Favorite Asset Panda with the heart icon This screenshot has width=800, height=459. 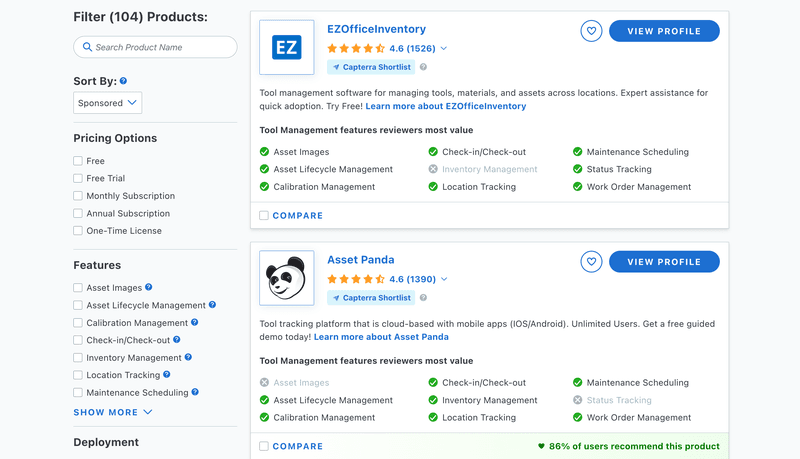click(x=591, y=262)
